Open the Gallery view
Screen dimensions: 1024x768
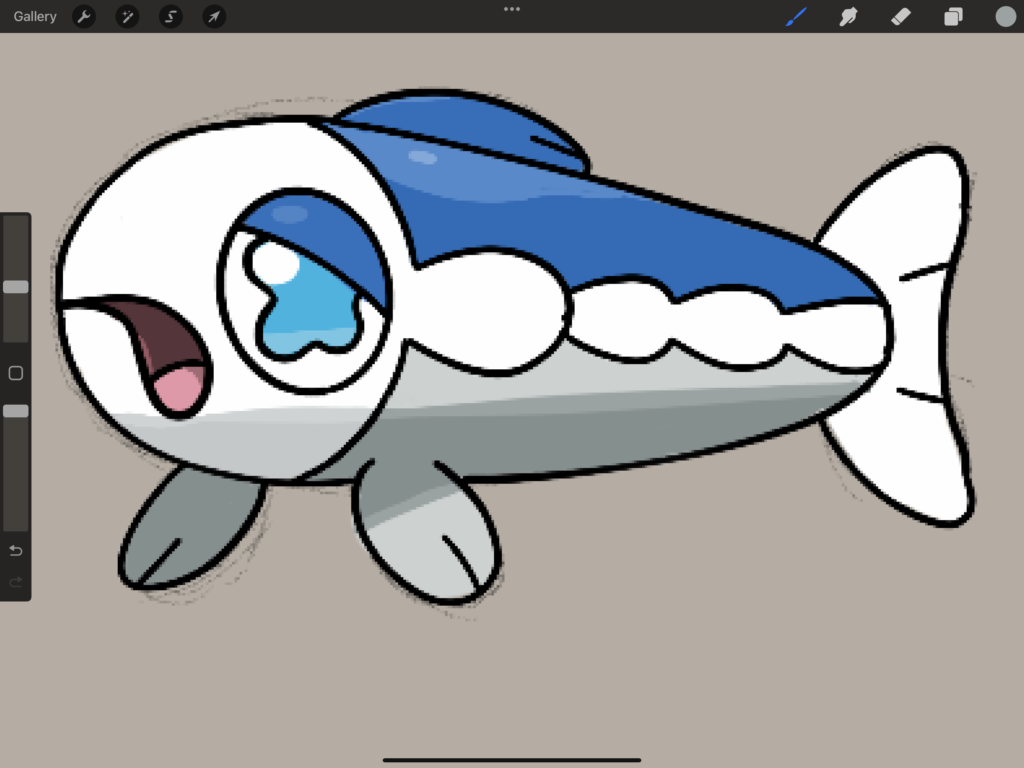pyautogui.click(x=35, y=16)
